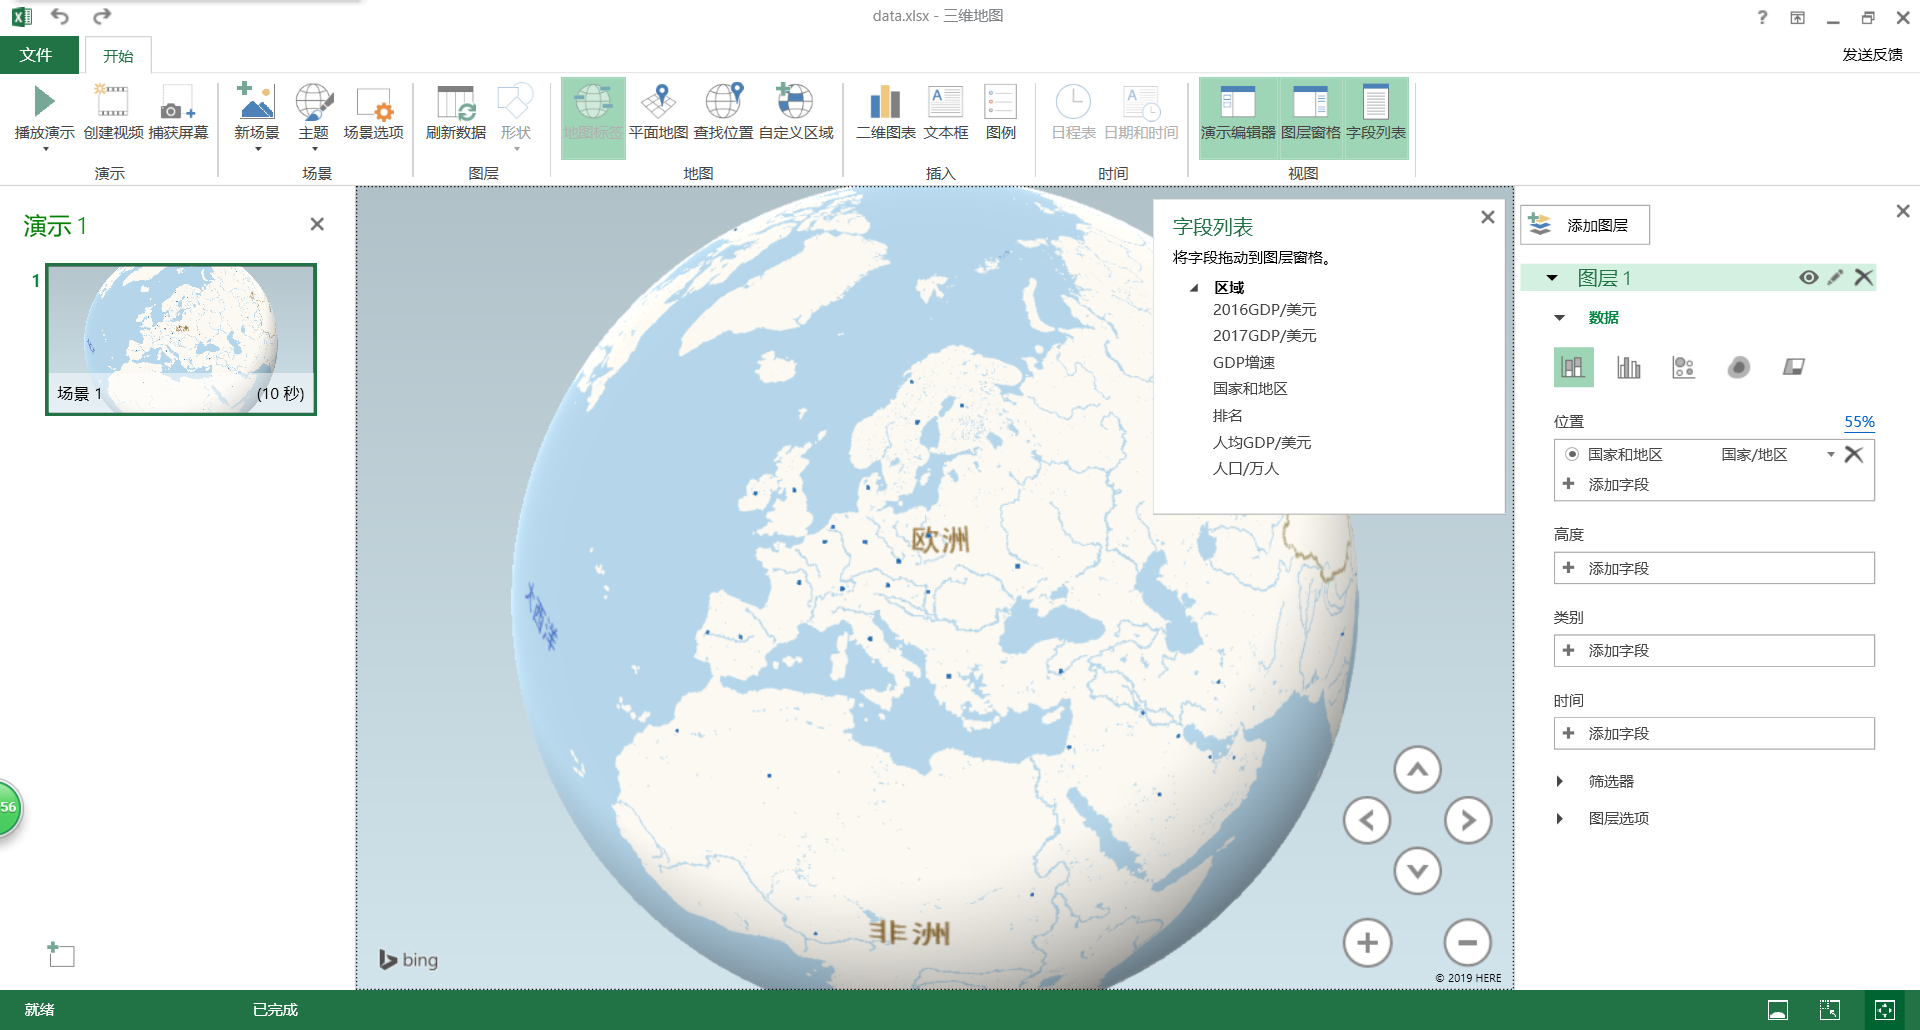Add field under 位置 location
1920x1030 pixels.
[1714, 484]
